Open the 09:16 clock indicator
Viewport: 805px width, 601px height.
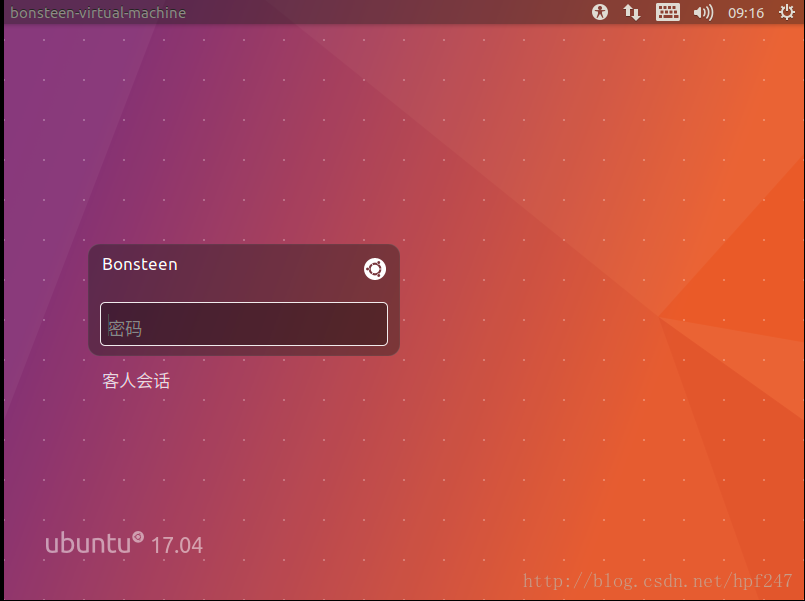click(x=746, y=13)
